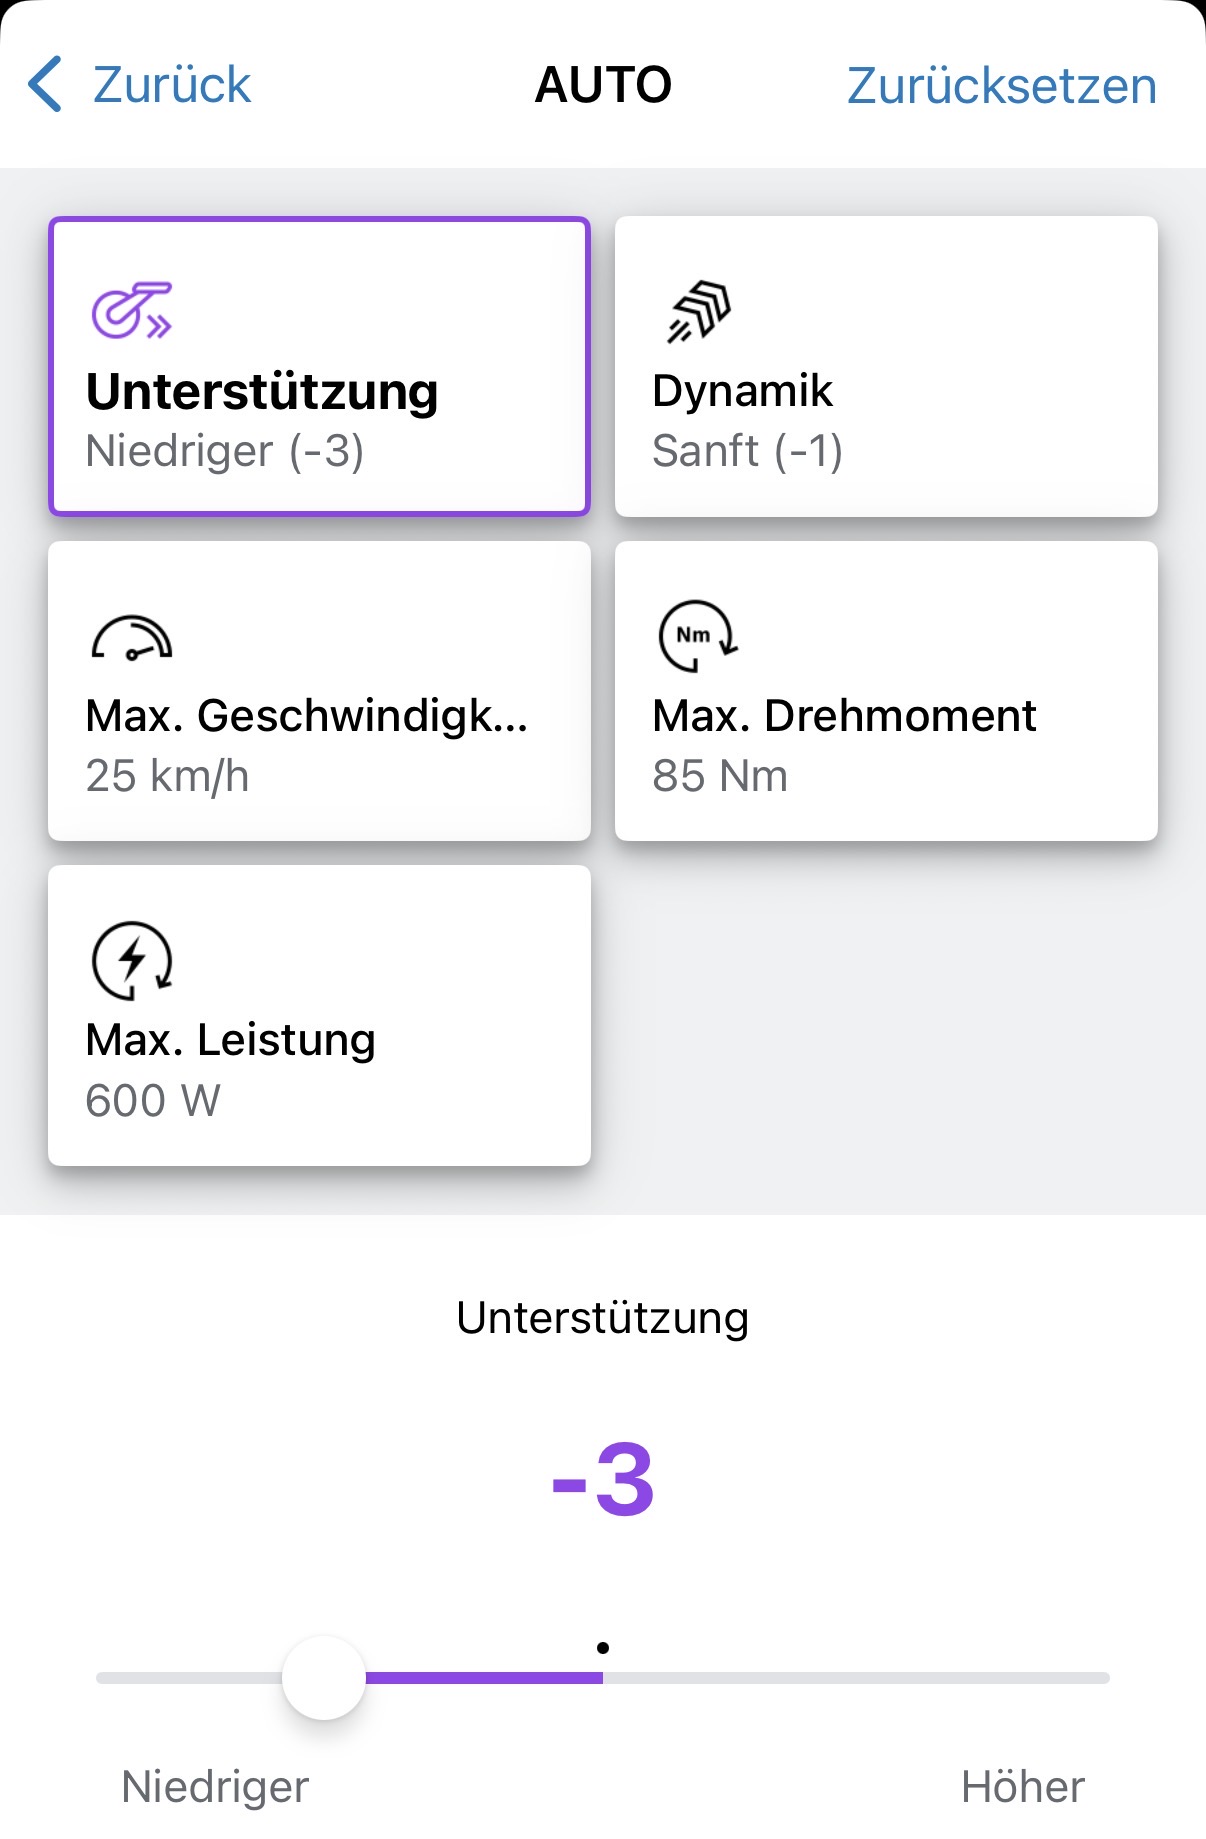The height and width of the screenshot is (1839, 1206).
Task: Tap the Niedriger label under the slider
Action: [215, 1787]
